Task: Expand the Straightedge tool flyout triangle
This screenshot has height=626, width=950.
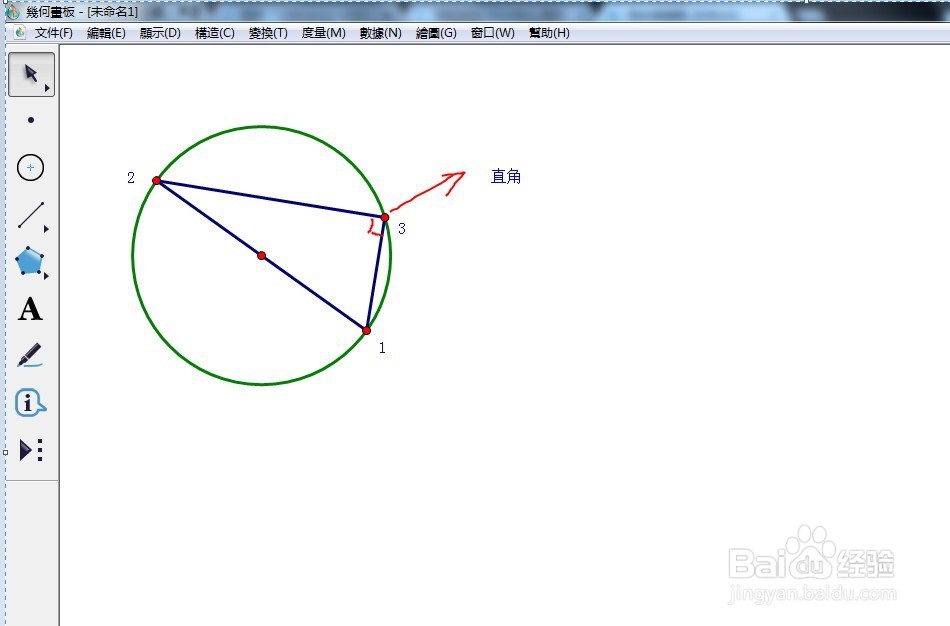Action: tap(47, 229)
